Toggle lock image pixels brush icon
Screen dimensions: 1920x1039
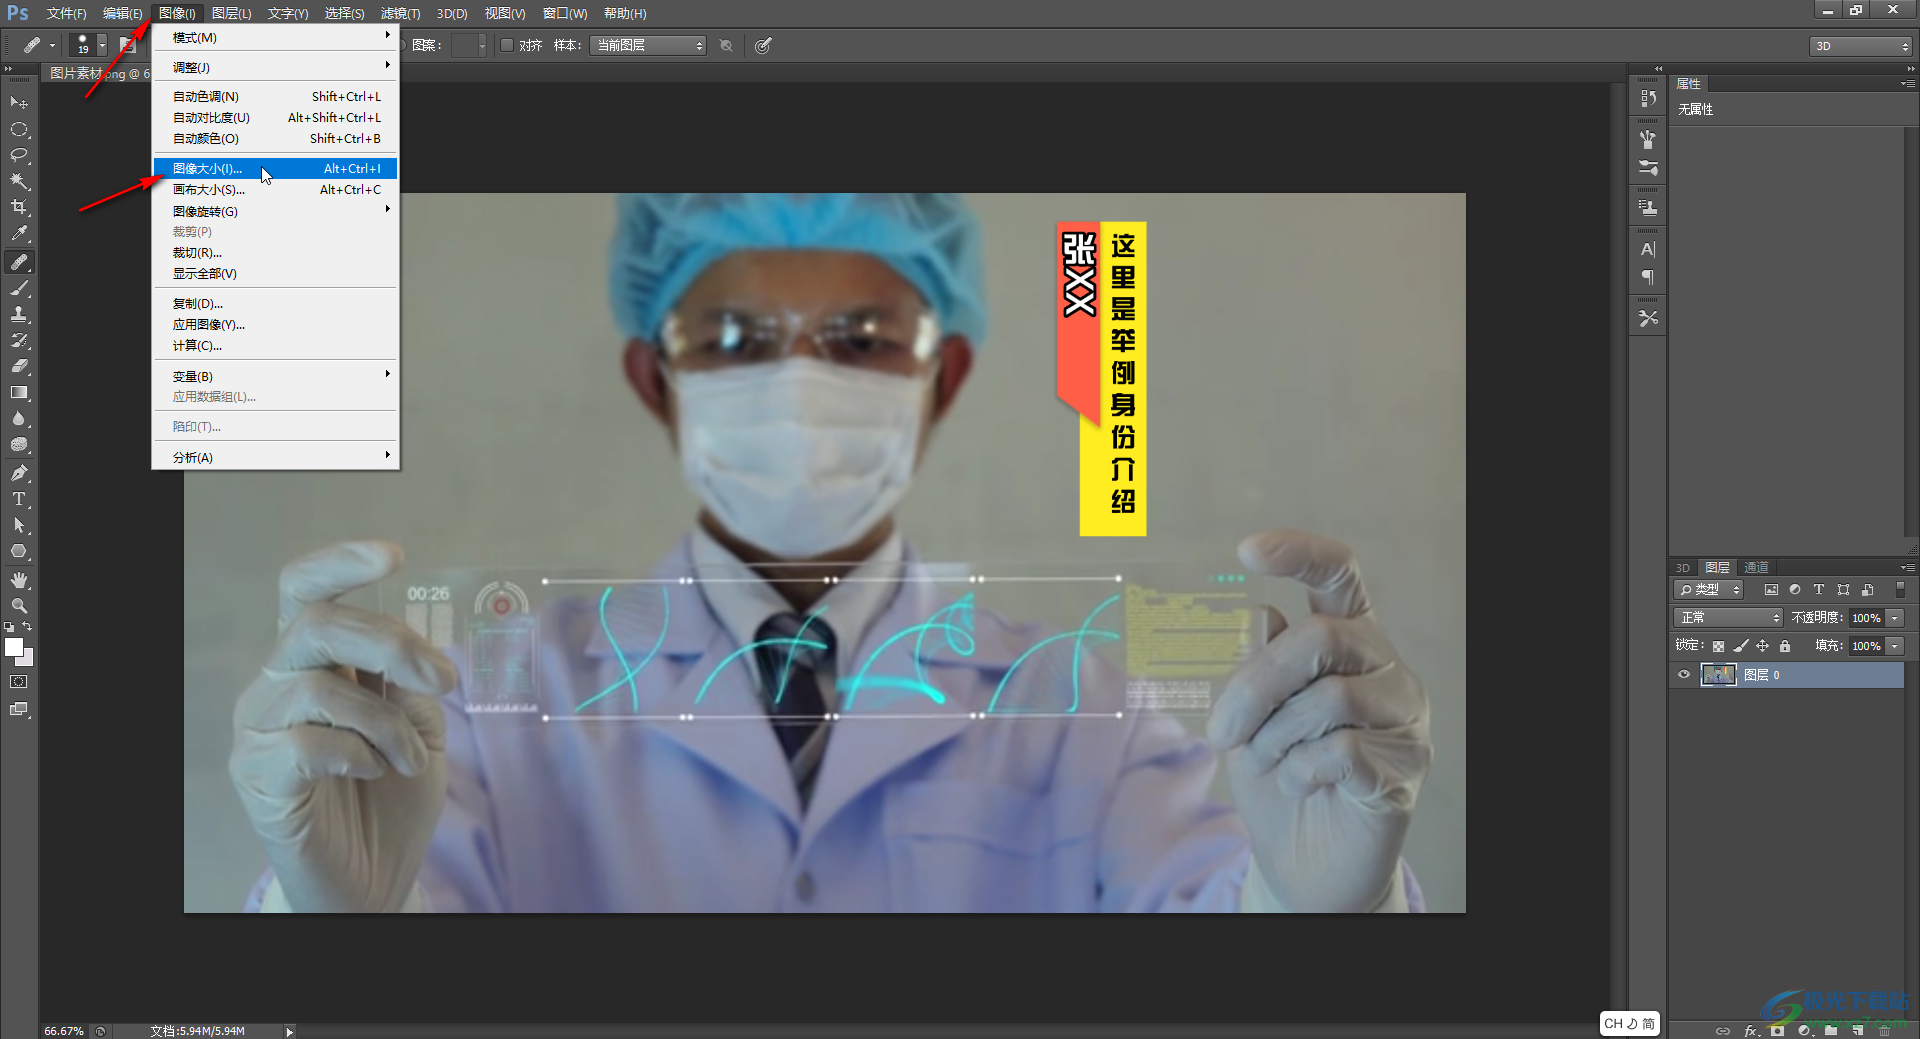pos(1741,646)
